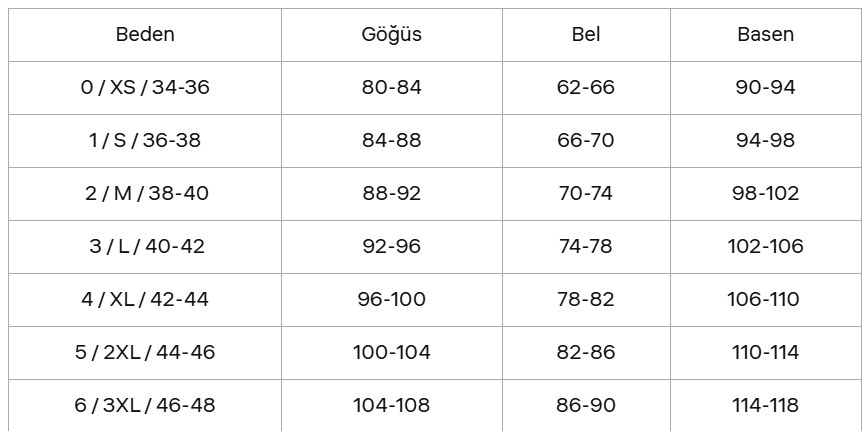Click the 80-84 Göğüs value
Image resolution: width=867 pixels, height=431 pixels.
391,88
